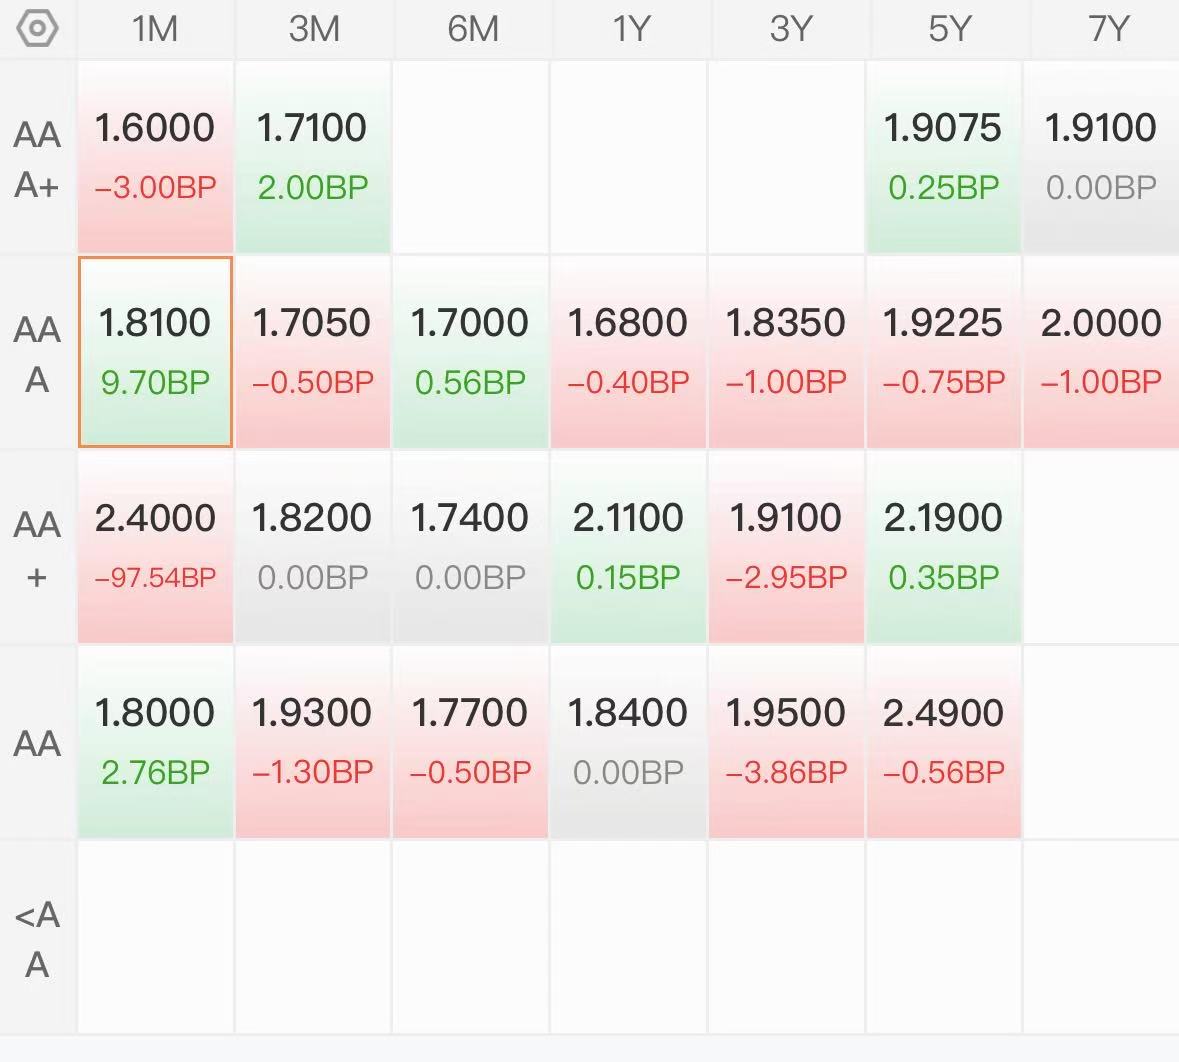This screenshot has width=1179, height=1062.
Task: Tap the AAA 3Y yield 1.8350
Action: [x=786, y=323]
